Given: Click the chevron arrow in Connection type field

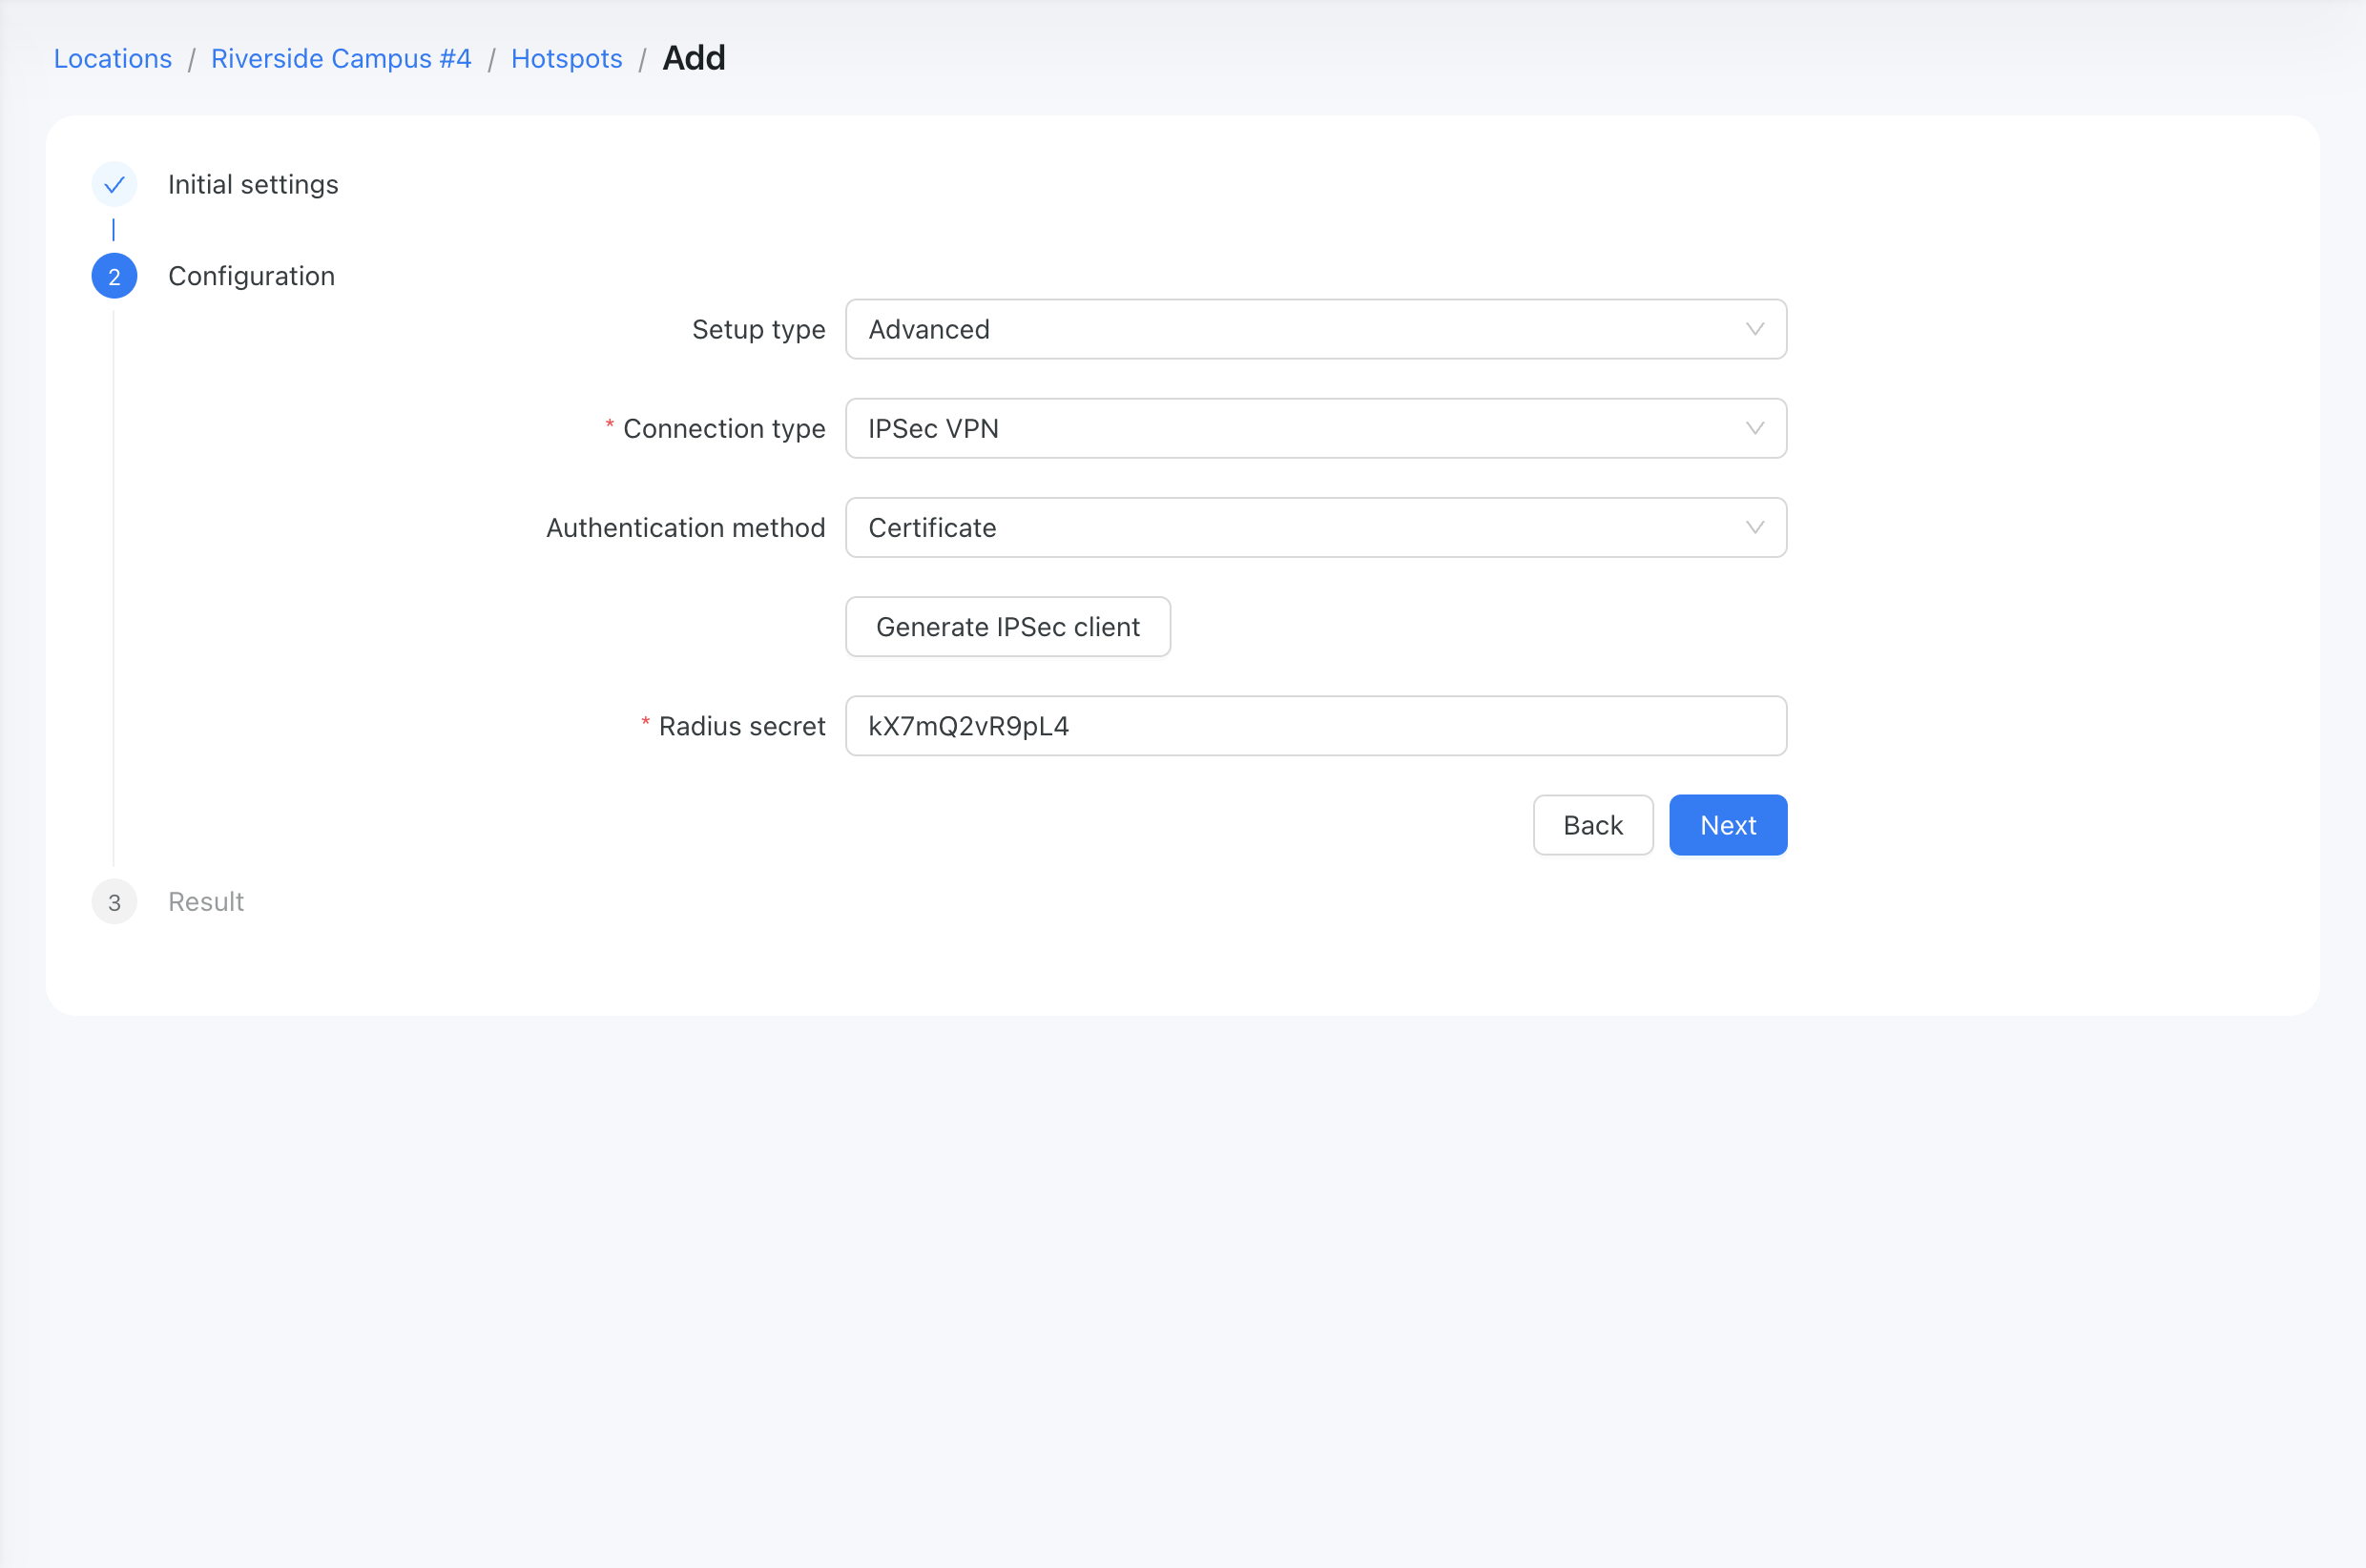Looking at the screenshot, I should tap(1754, 428).
